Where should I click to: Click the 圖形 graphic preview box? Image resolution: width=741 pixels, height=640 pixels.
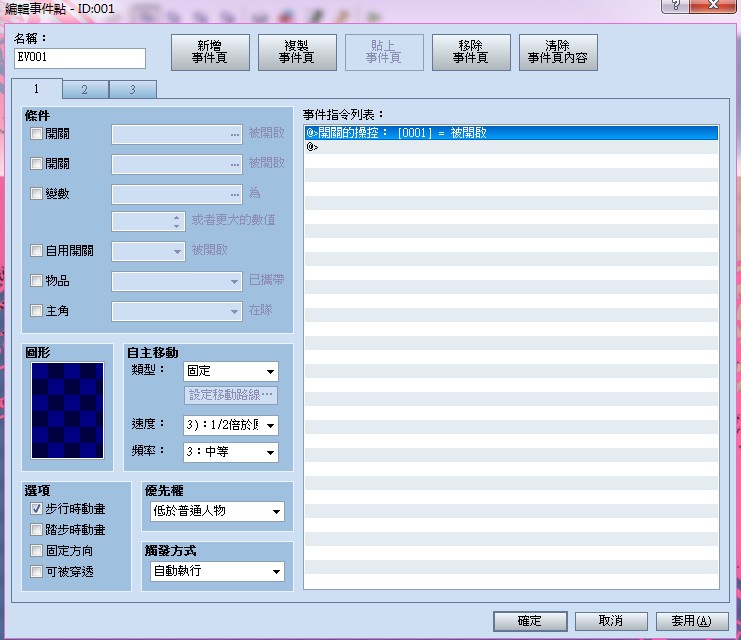[x=68, y=410]
